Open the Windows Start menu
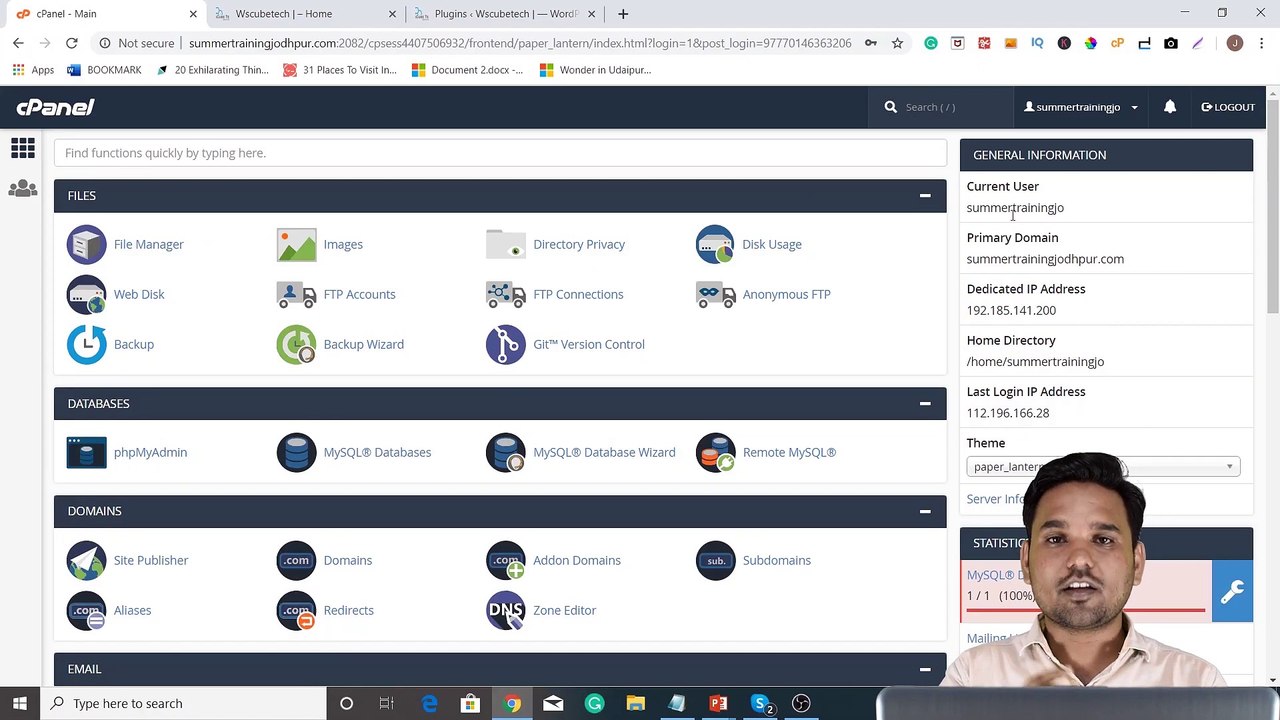Screen dimensions: 1280x720 [x=20, y=703]
